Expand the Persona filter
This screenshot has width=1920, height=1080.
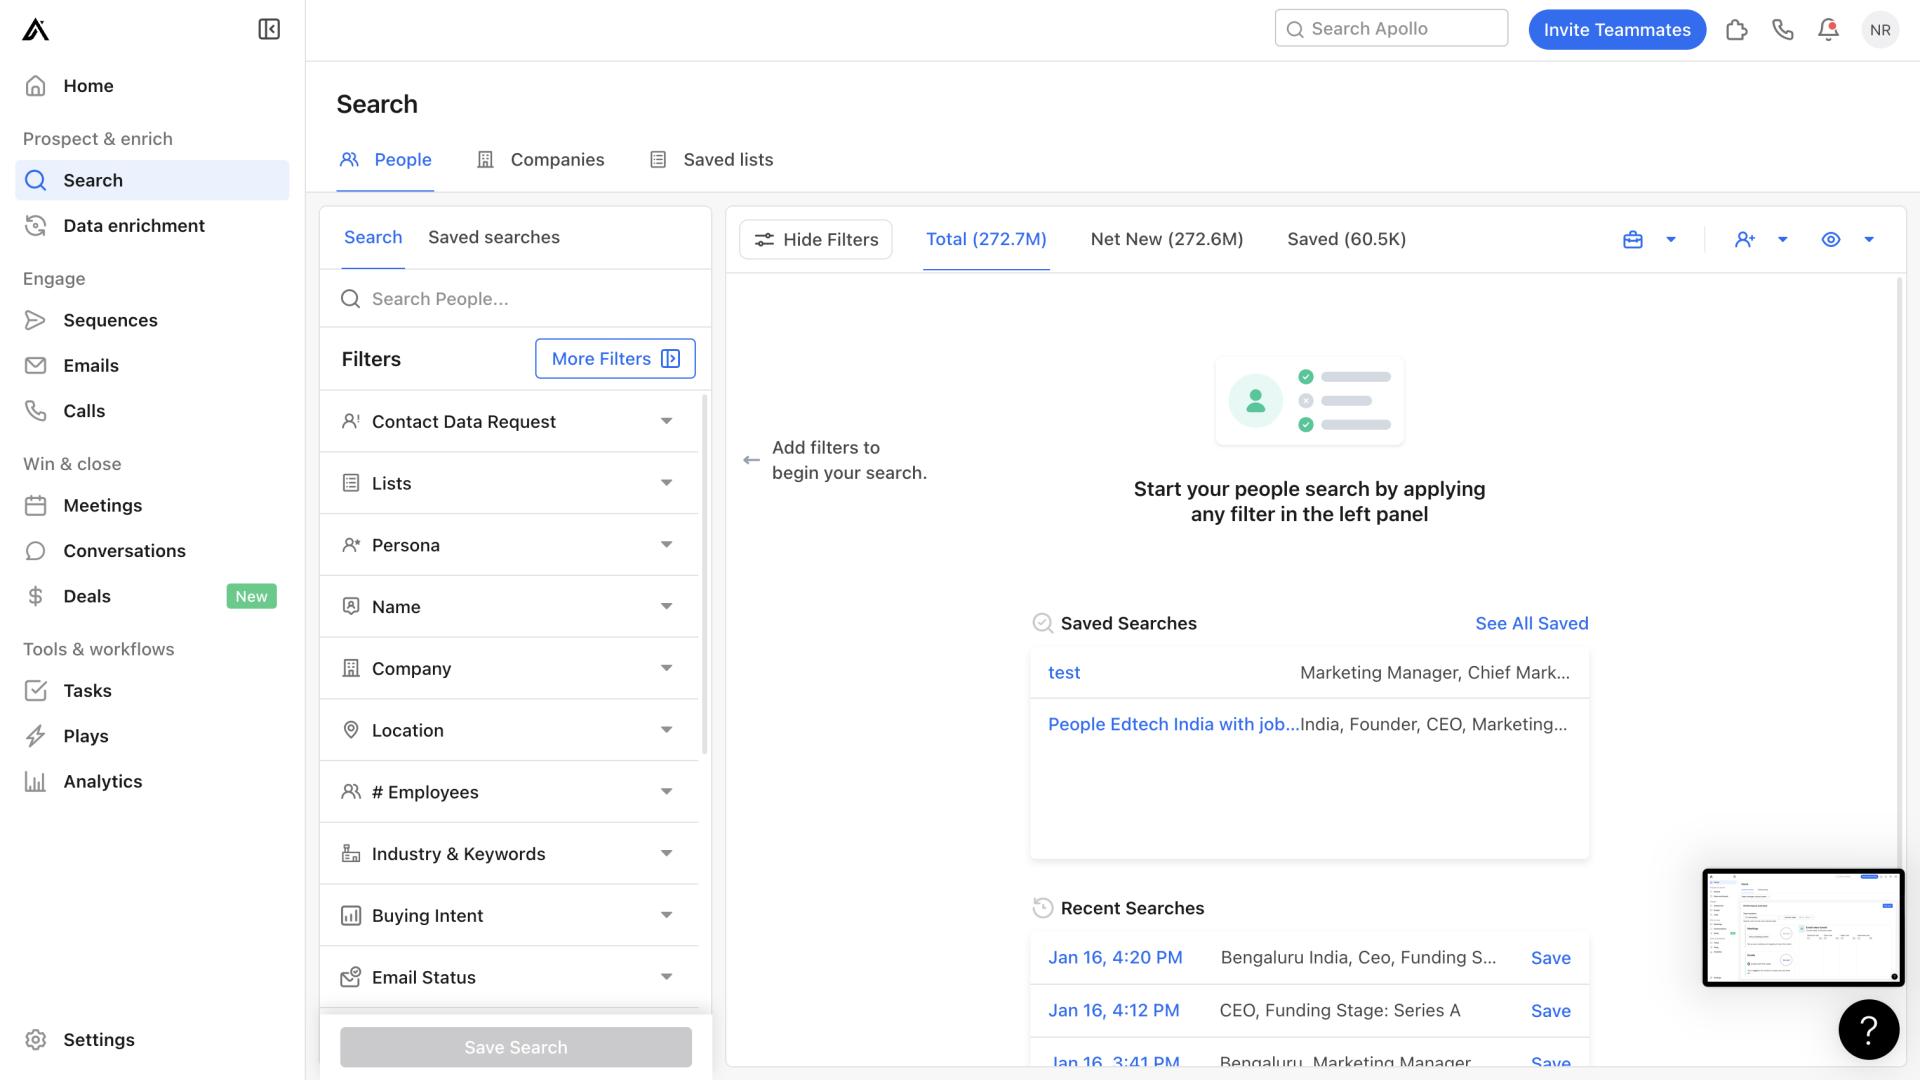509,545
